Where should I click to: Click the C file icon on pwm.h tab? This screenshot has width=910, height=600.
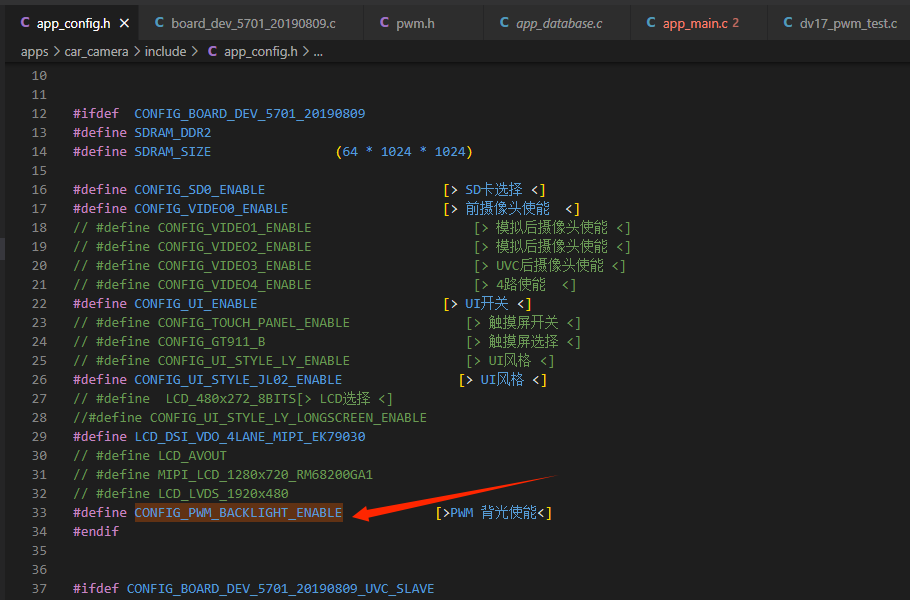(x=384, y=23)
